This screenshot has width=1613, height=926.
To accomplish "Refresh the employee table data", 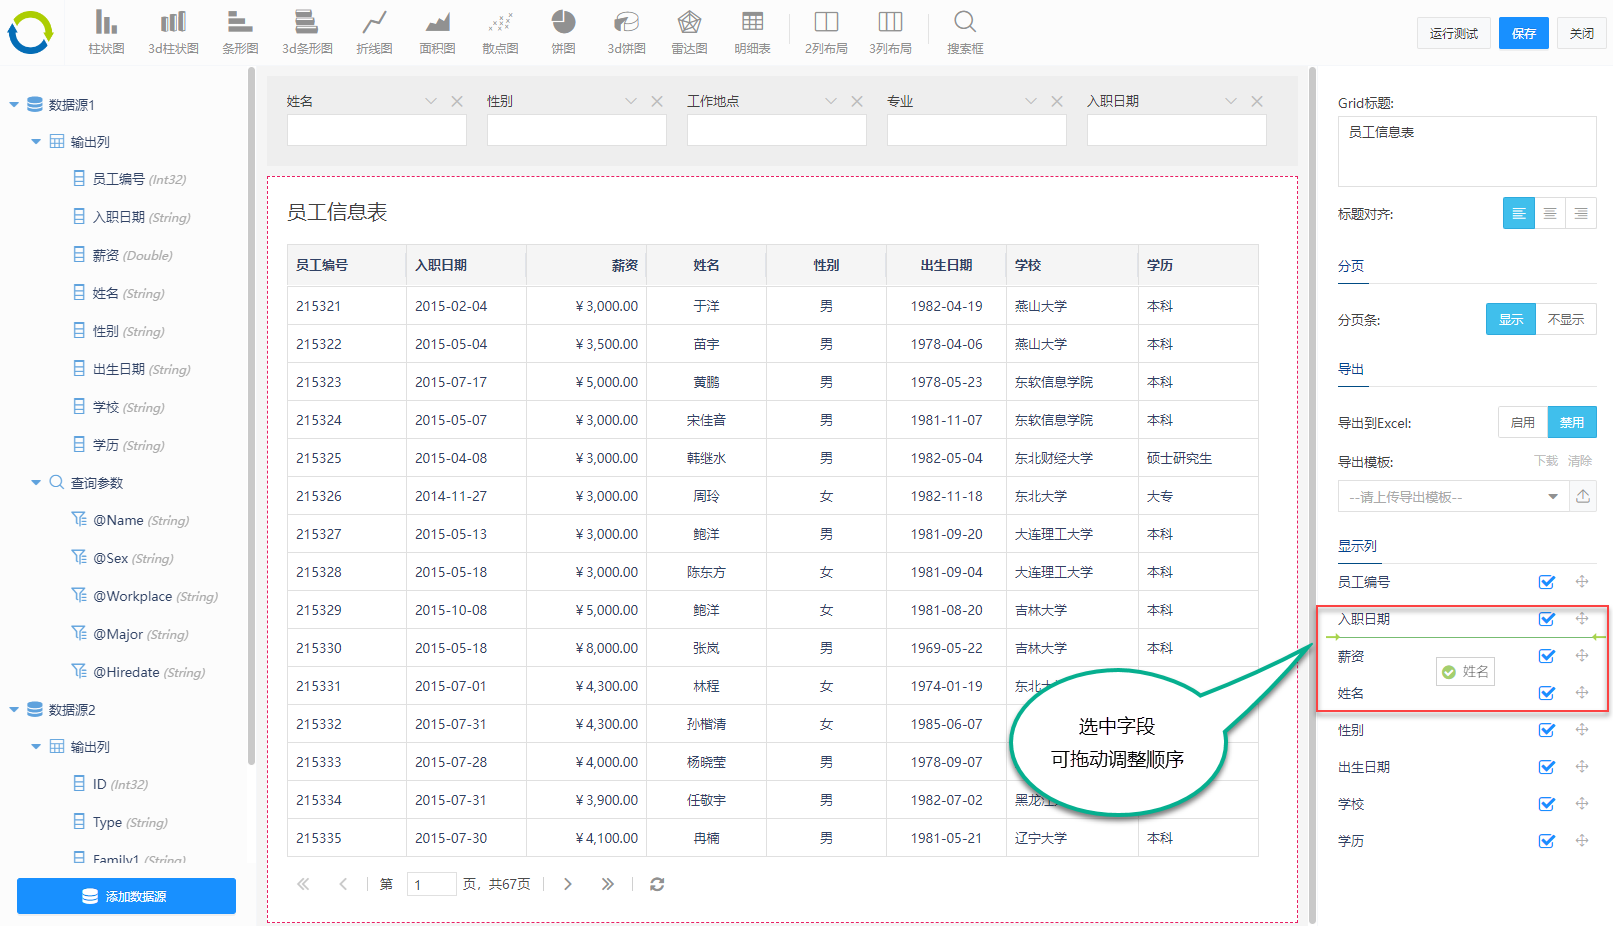I will point(657,884).
